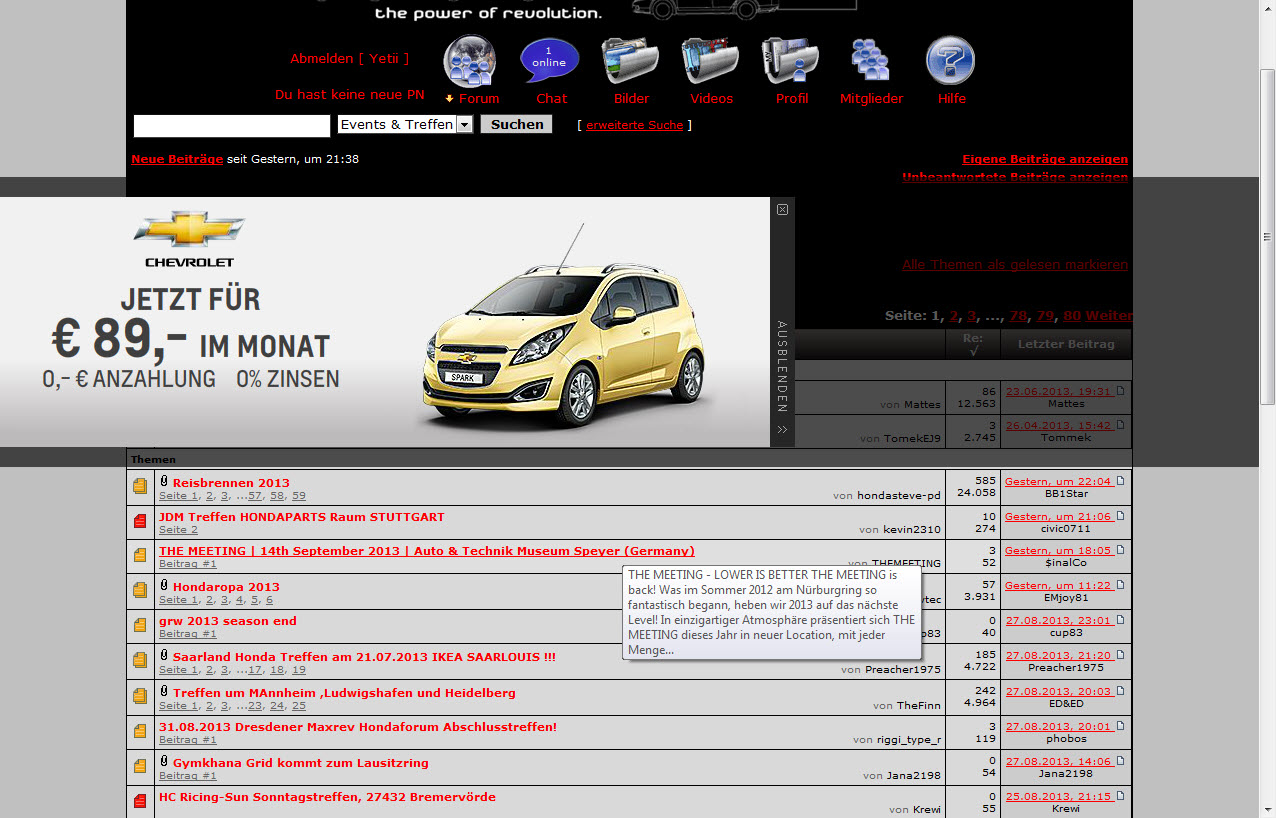Open Seite 2 of JDM Treffen thread
Screen dimensions: 1276x818
179,530
